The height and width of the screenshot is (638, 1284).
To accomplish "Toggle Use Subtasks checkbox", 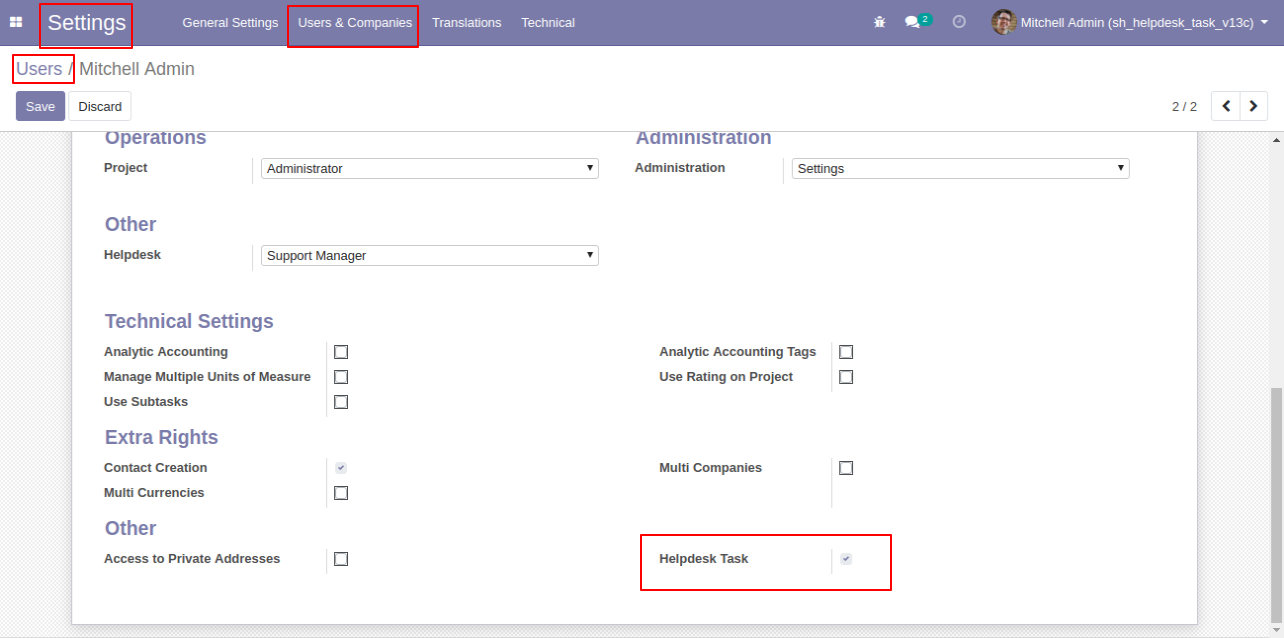I will (341, 402).
